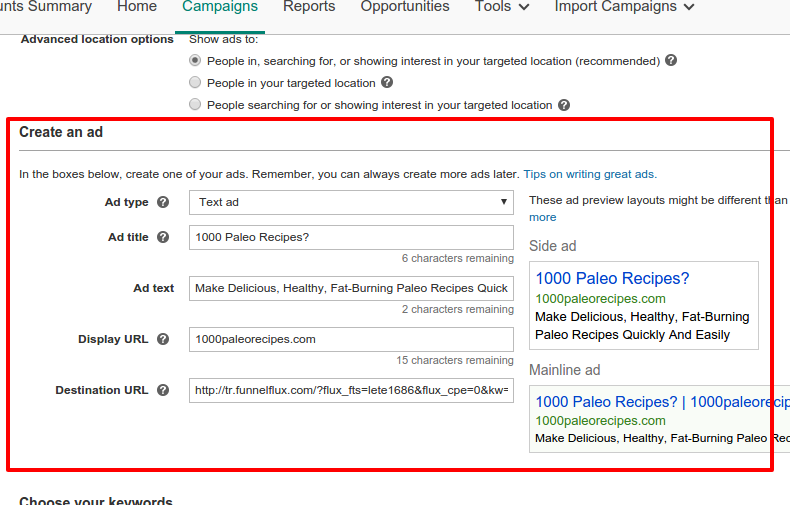Open the Ad type dropdown
This screenshot has height=505, width=790.
click(351, 202)
